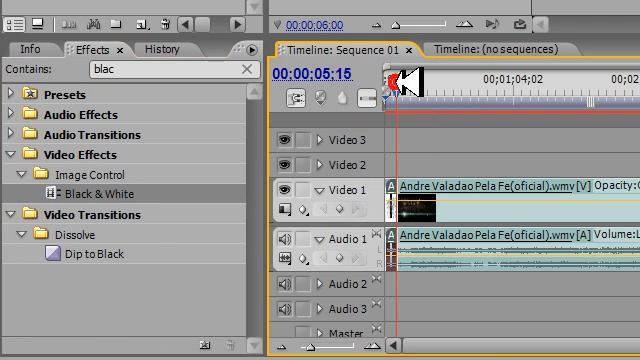Click Audio 1 waveform display style icon
640x360 pixels.
click(x=285, y=258)
